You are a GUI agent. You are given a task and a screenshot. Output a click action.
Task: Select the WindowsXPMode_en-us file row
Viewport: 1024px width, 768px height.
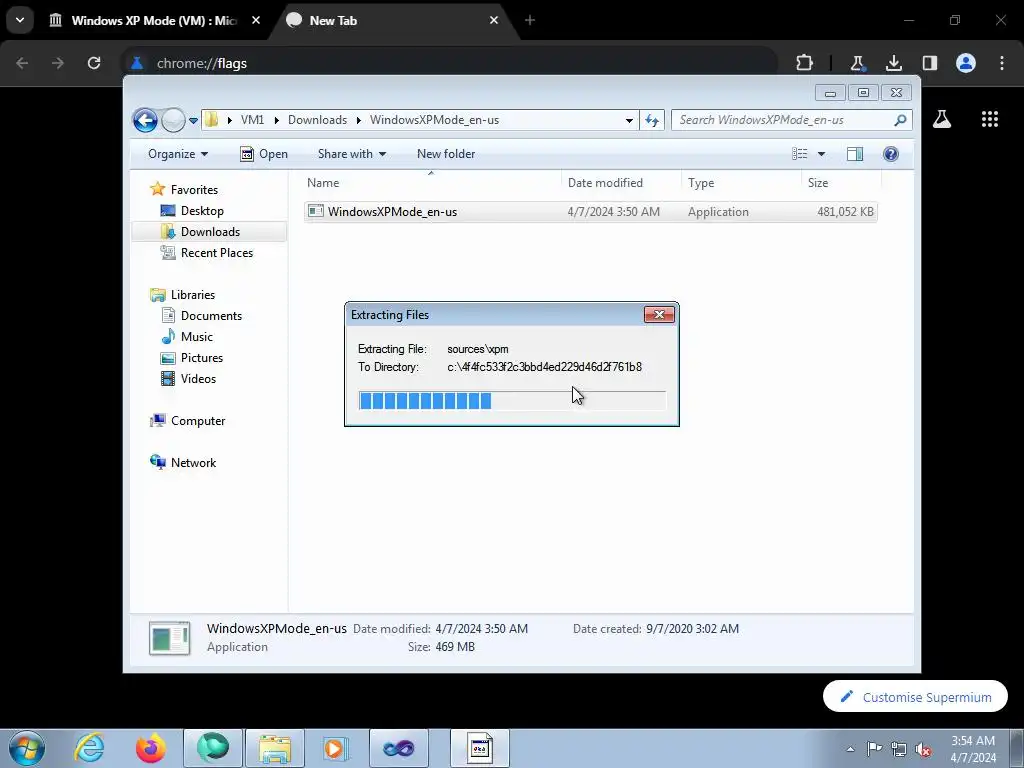[590, 212]
